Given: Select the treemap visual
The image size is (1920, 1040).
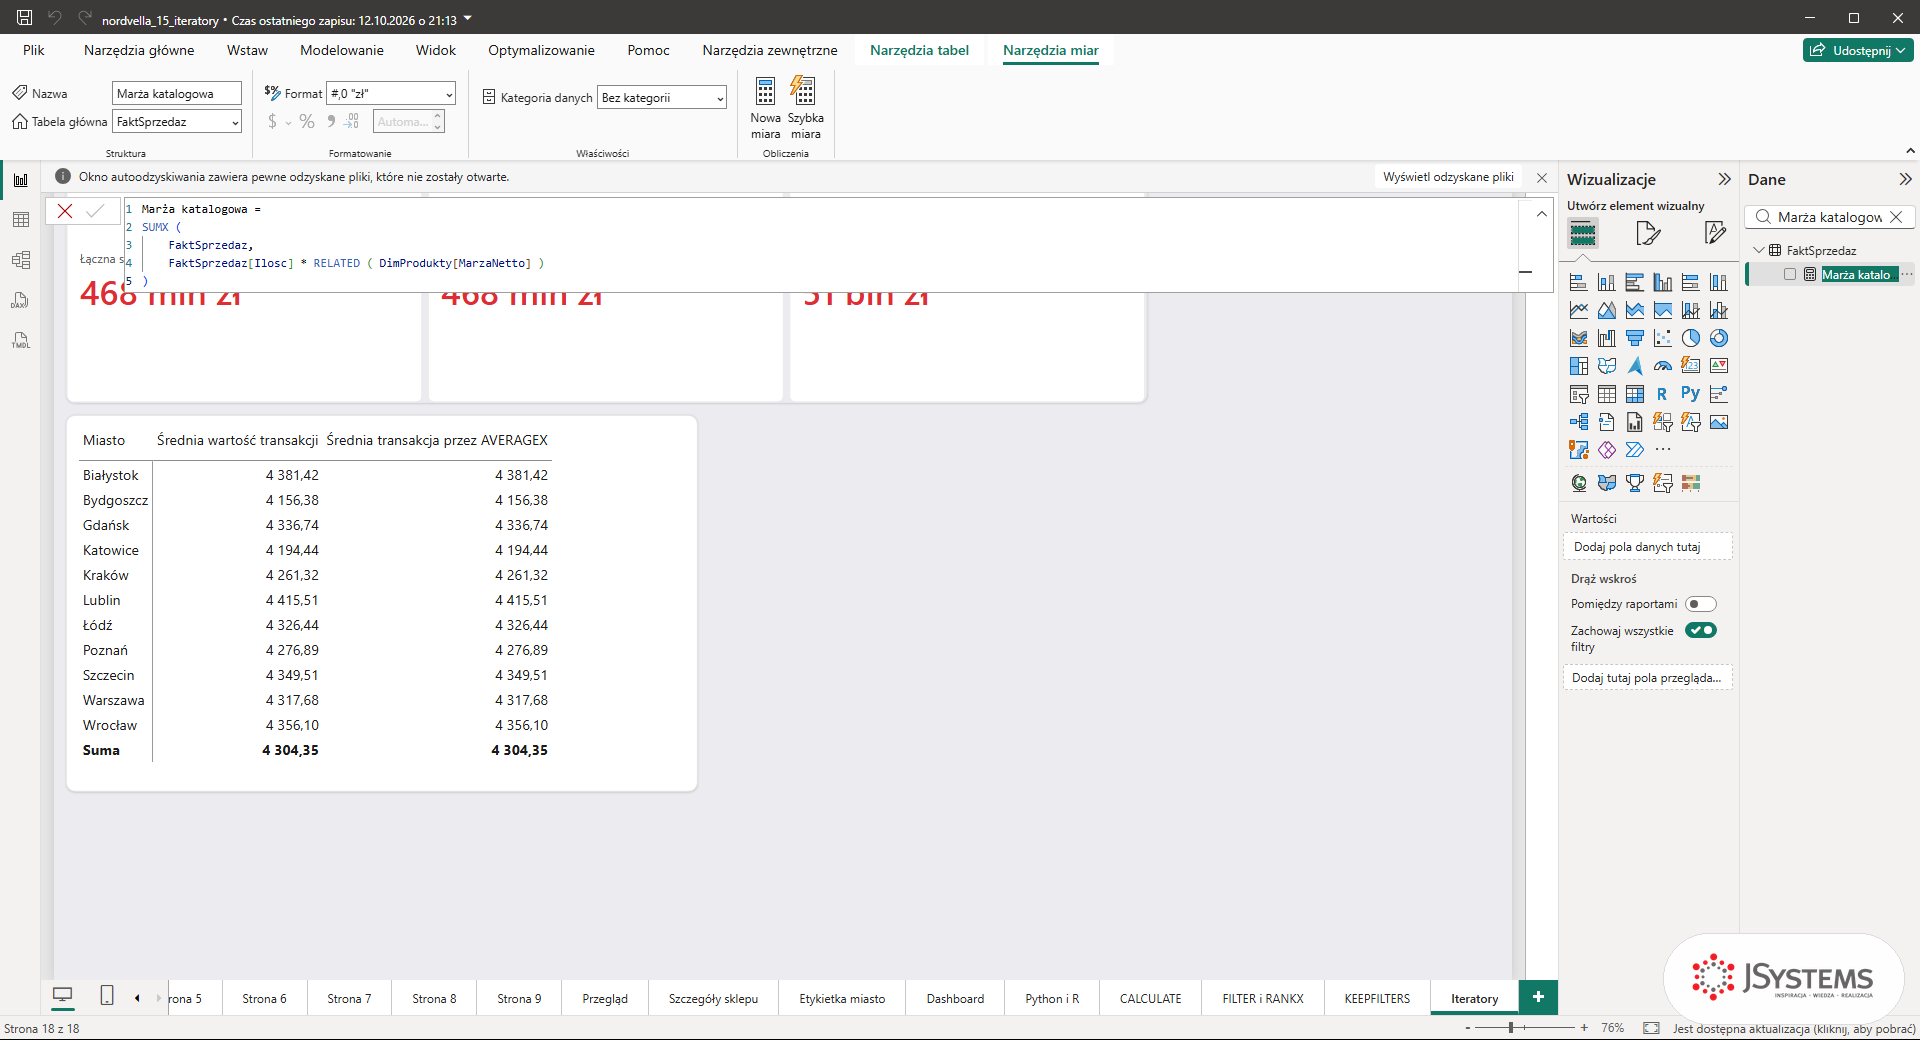Looking at the screenshot, I should (1579, 366).
